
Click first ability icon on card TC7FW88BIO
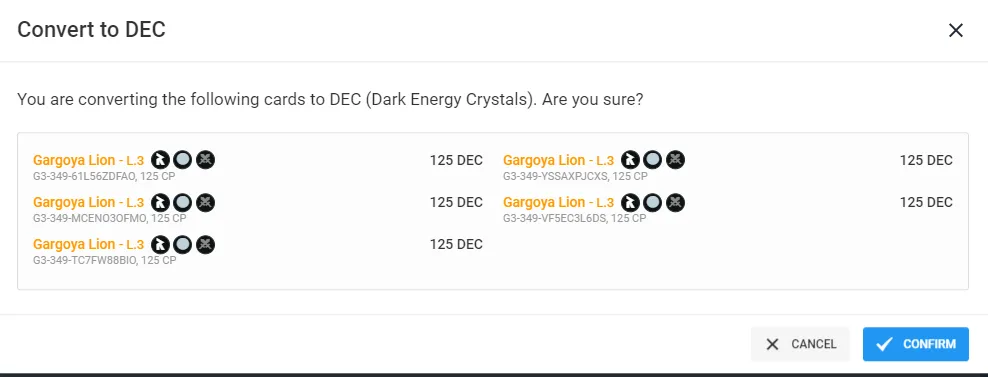click(161, 244)
